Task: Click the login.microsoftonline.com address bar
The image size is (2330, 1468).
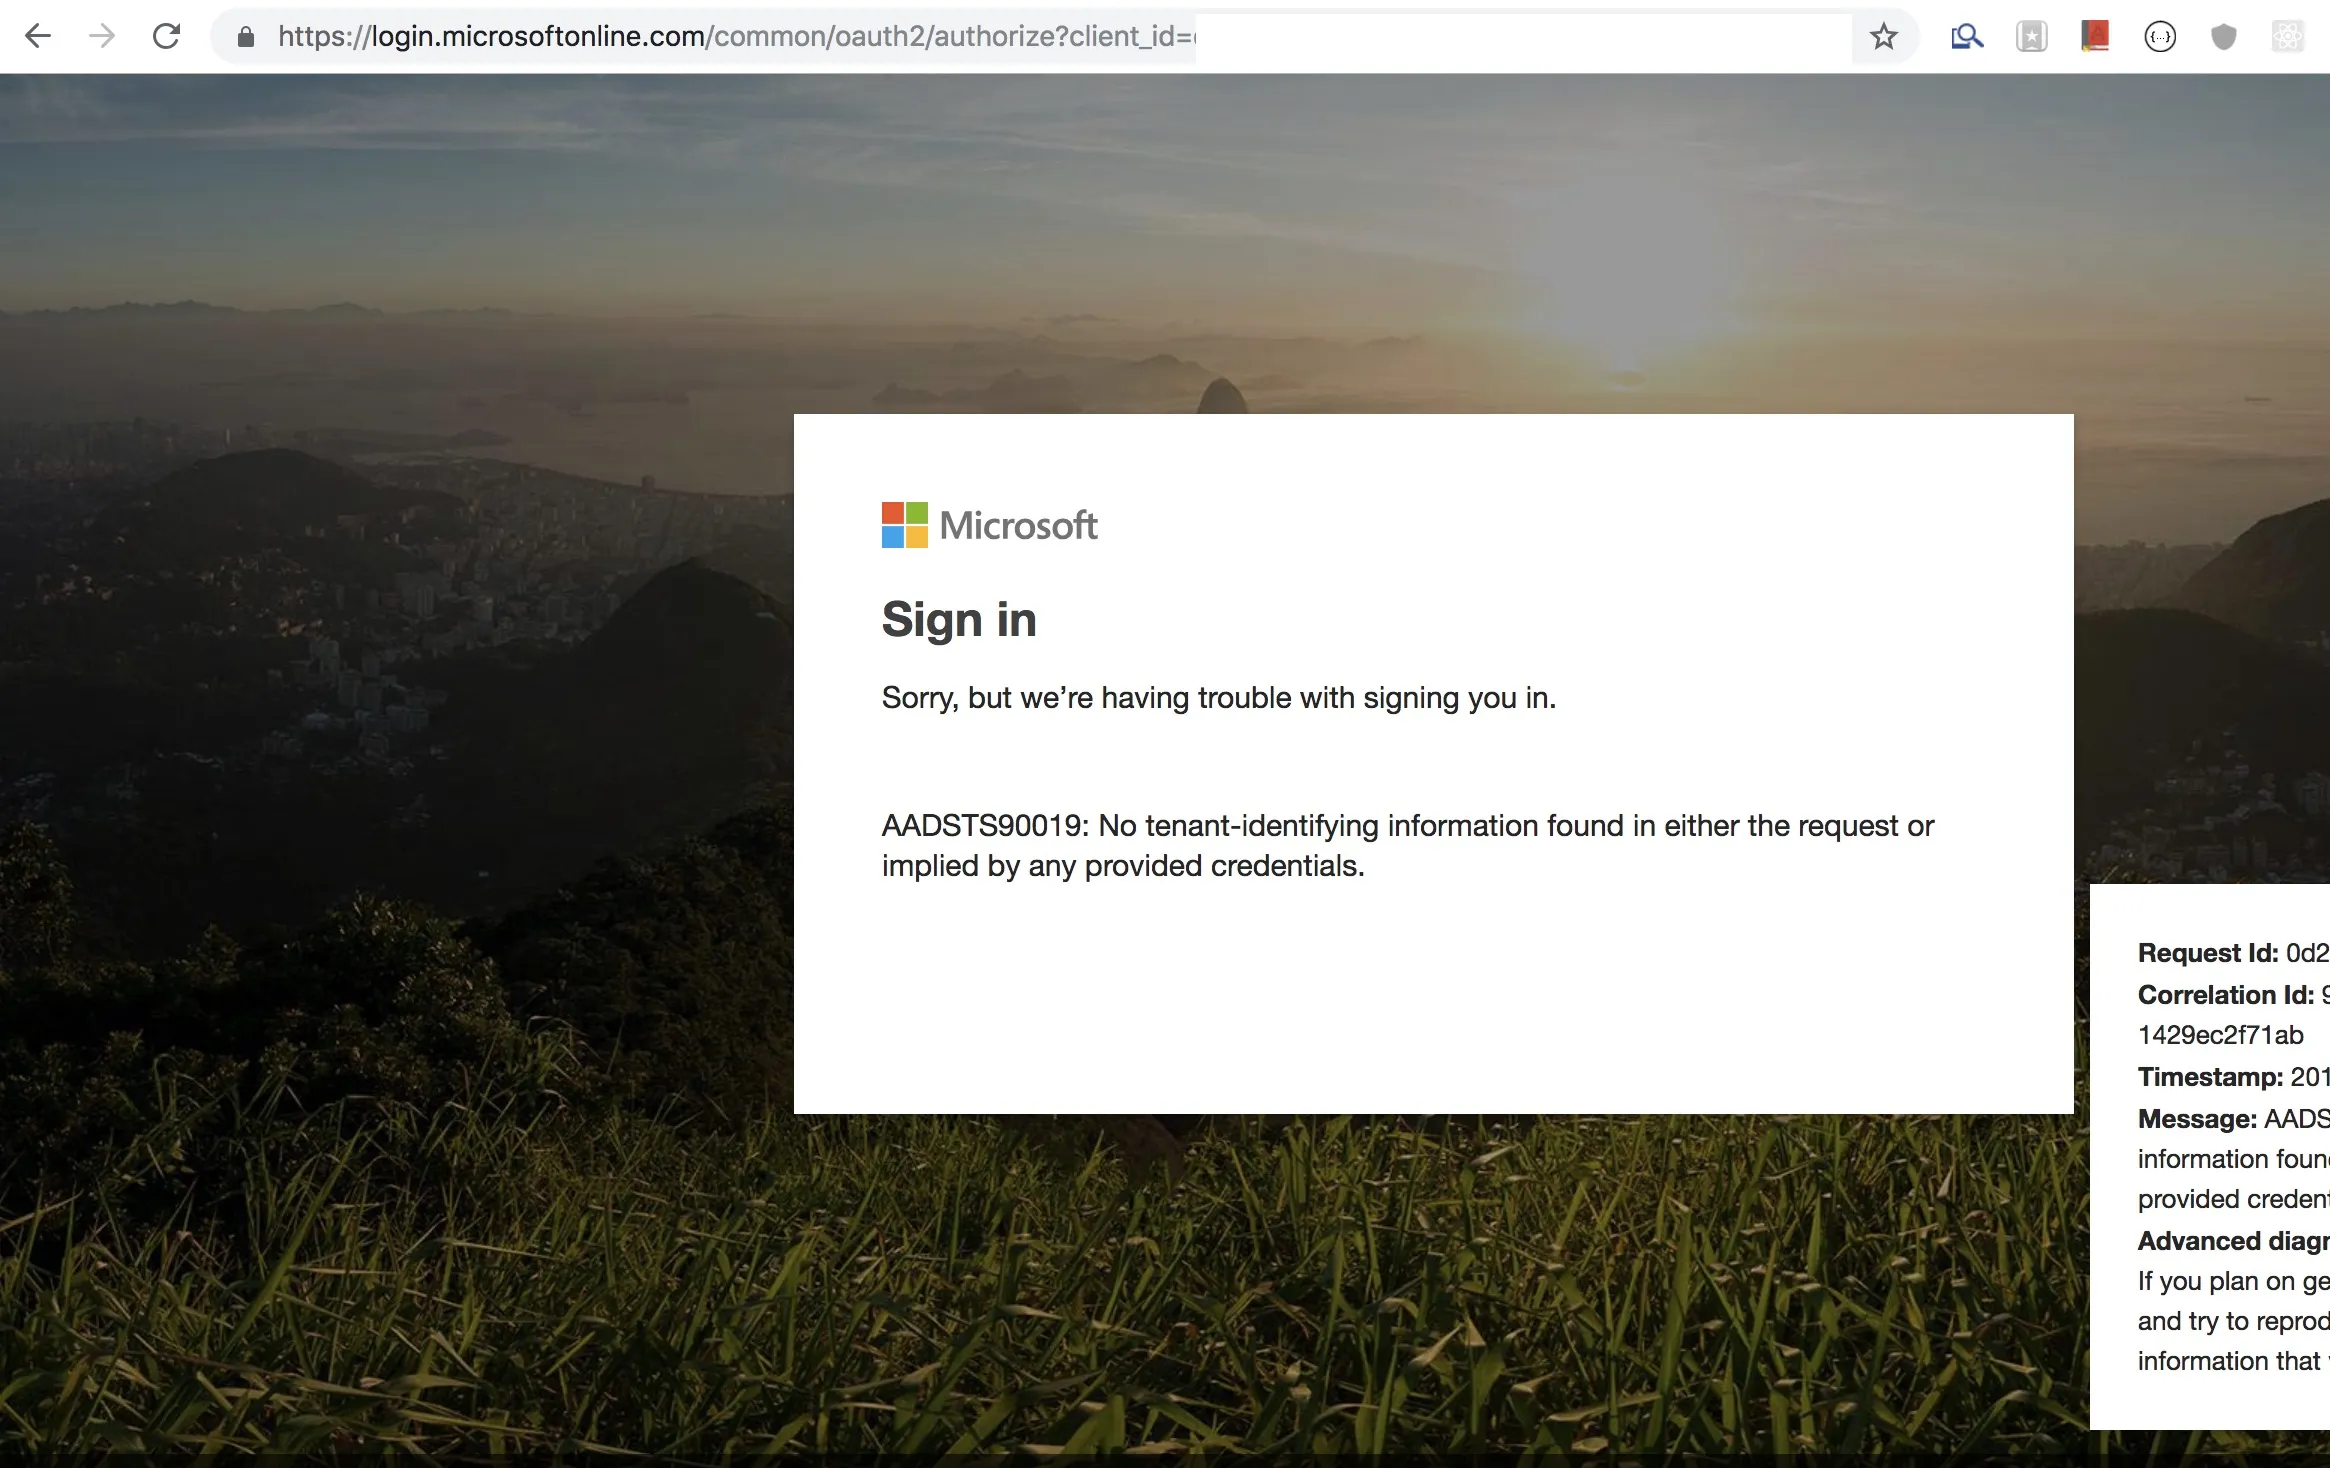Action: (735, 37)
